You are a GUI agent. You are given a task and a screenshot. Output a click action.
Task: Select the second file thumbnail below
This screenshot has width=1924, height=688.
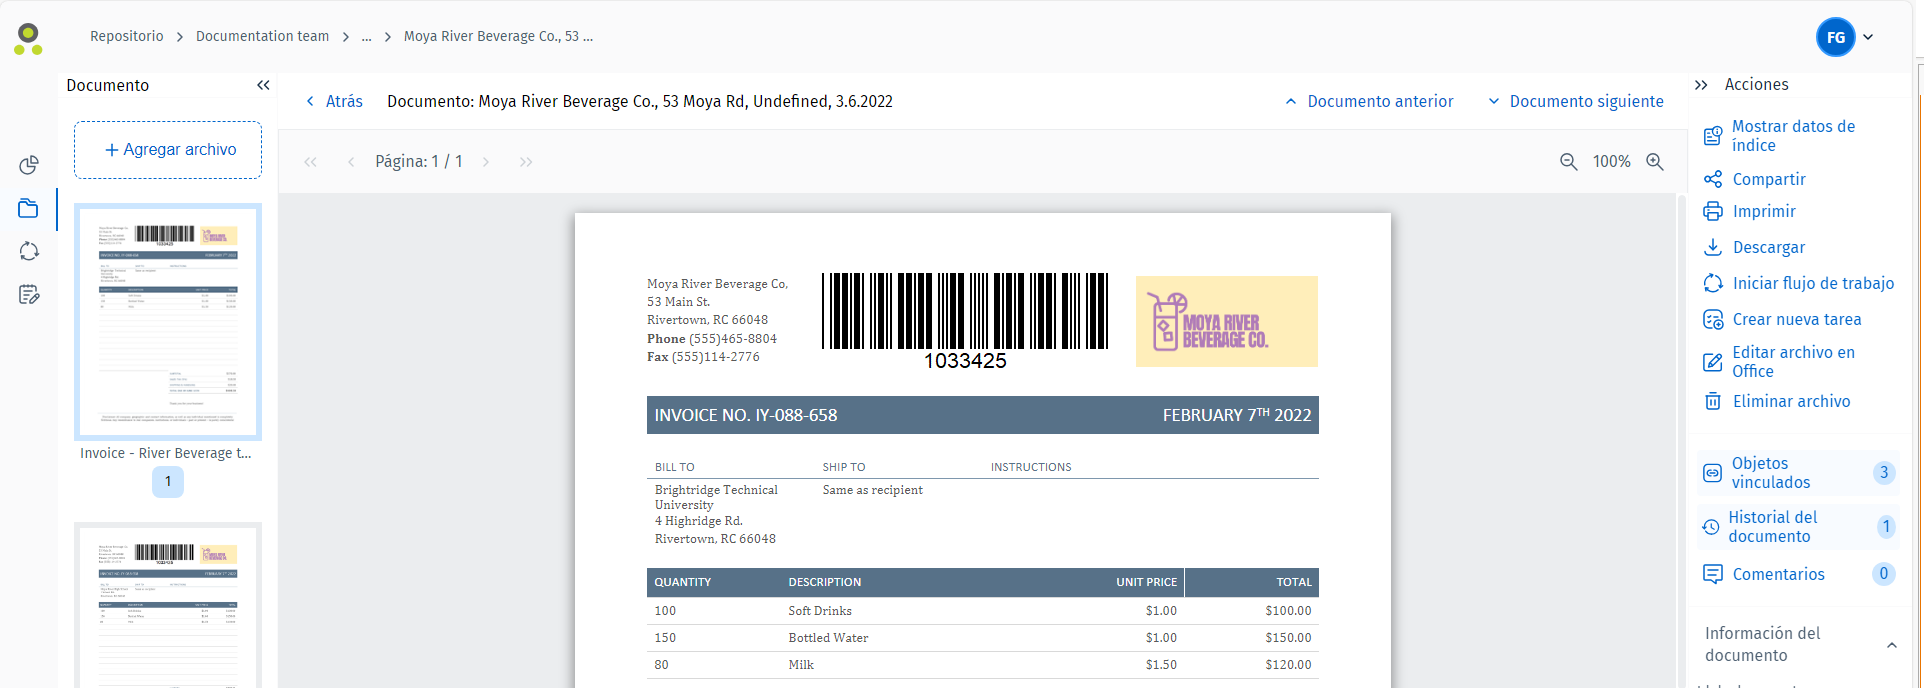tap(168, 605)
